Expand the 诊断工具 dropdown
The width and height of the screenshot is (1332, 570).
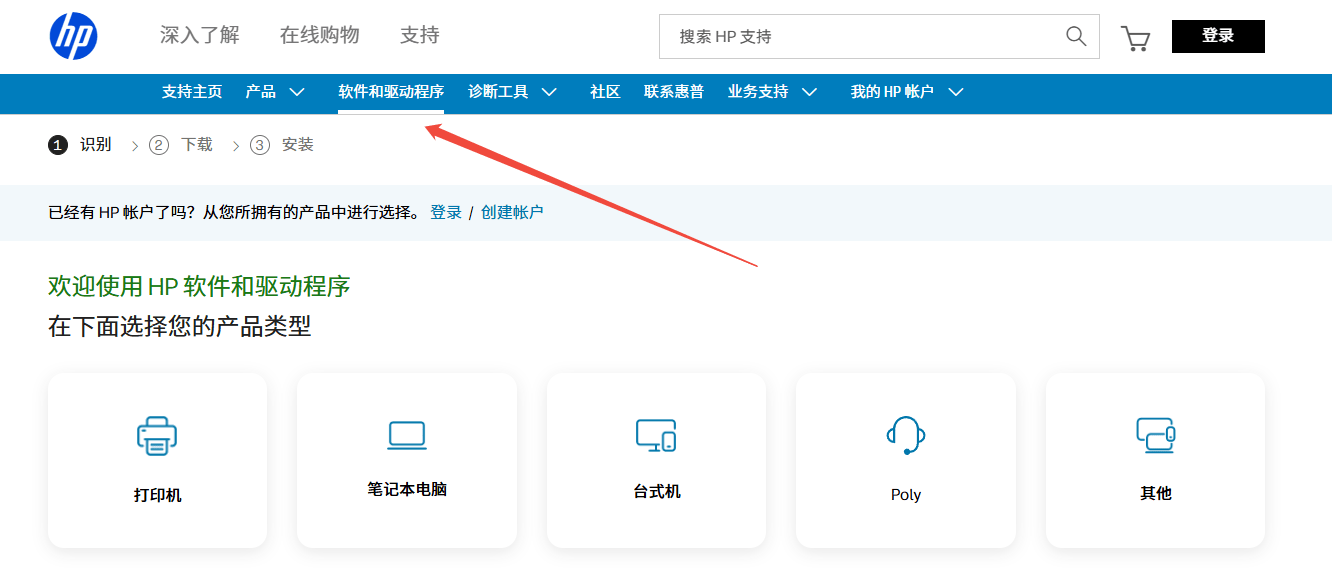click(549, 92)
